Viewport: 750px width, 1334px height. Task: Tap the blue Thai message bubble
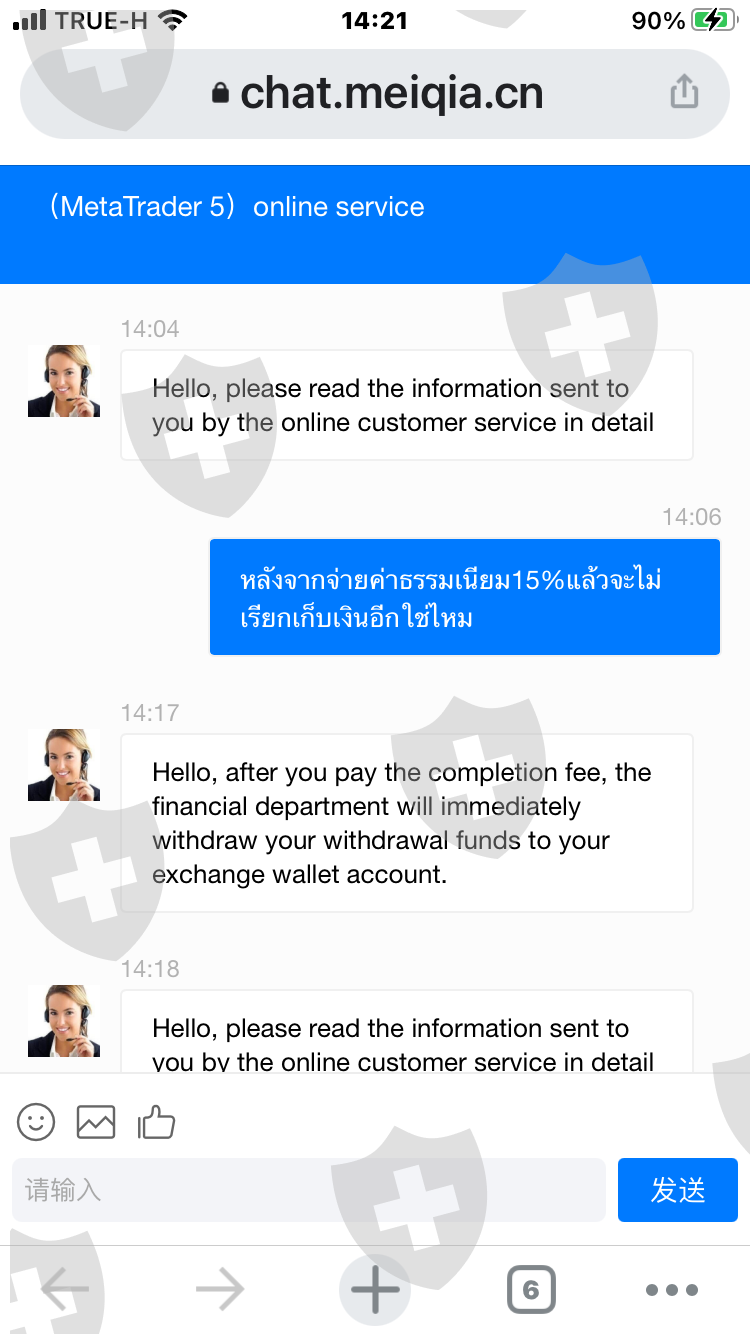point(464,597)
